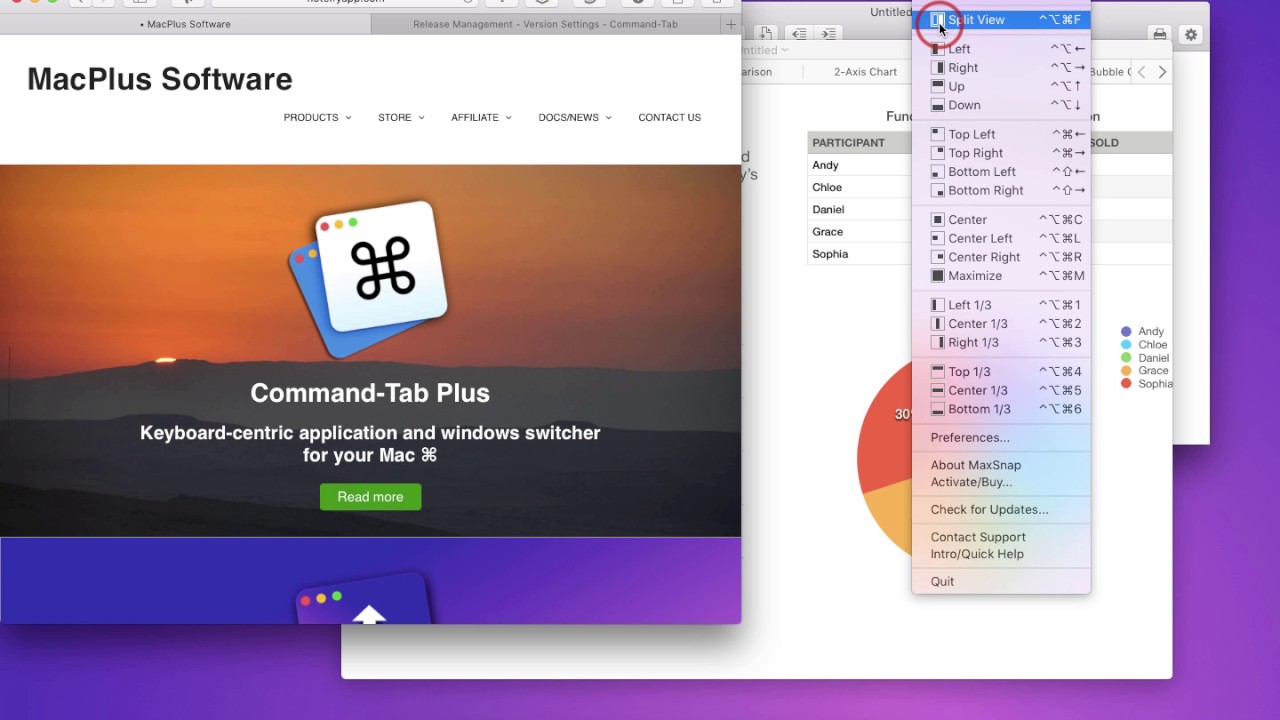Snap window Left from MaxSnap menu

pyautogui.click(x=1001, y=49)
